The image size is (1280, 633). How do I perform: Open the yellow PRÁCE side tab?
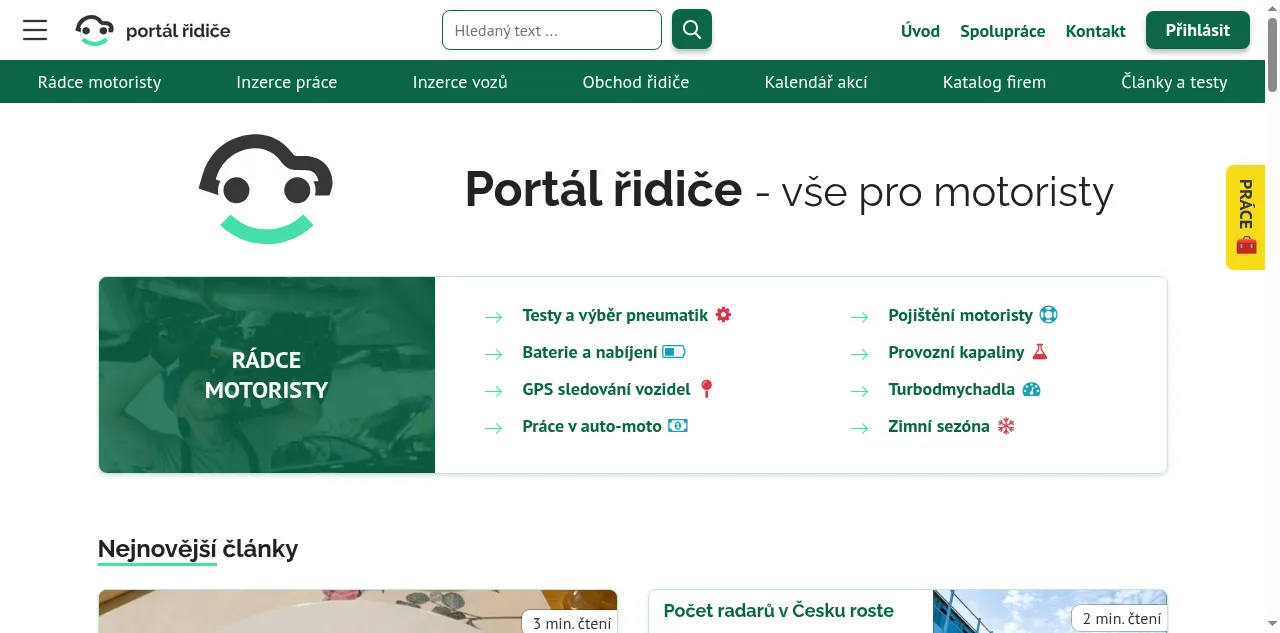tap(1245, 217)
